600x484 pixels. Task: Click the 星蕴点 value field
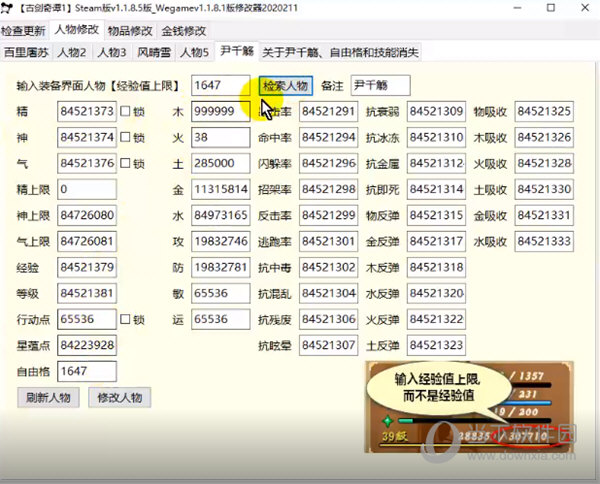(87, 345)
